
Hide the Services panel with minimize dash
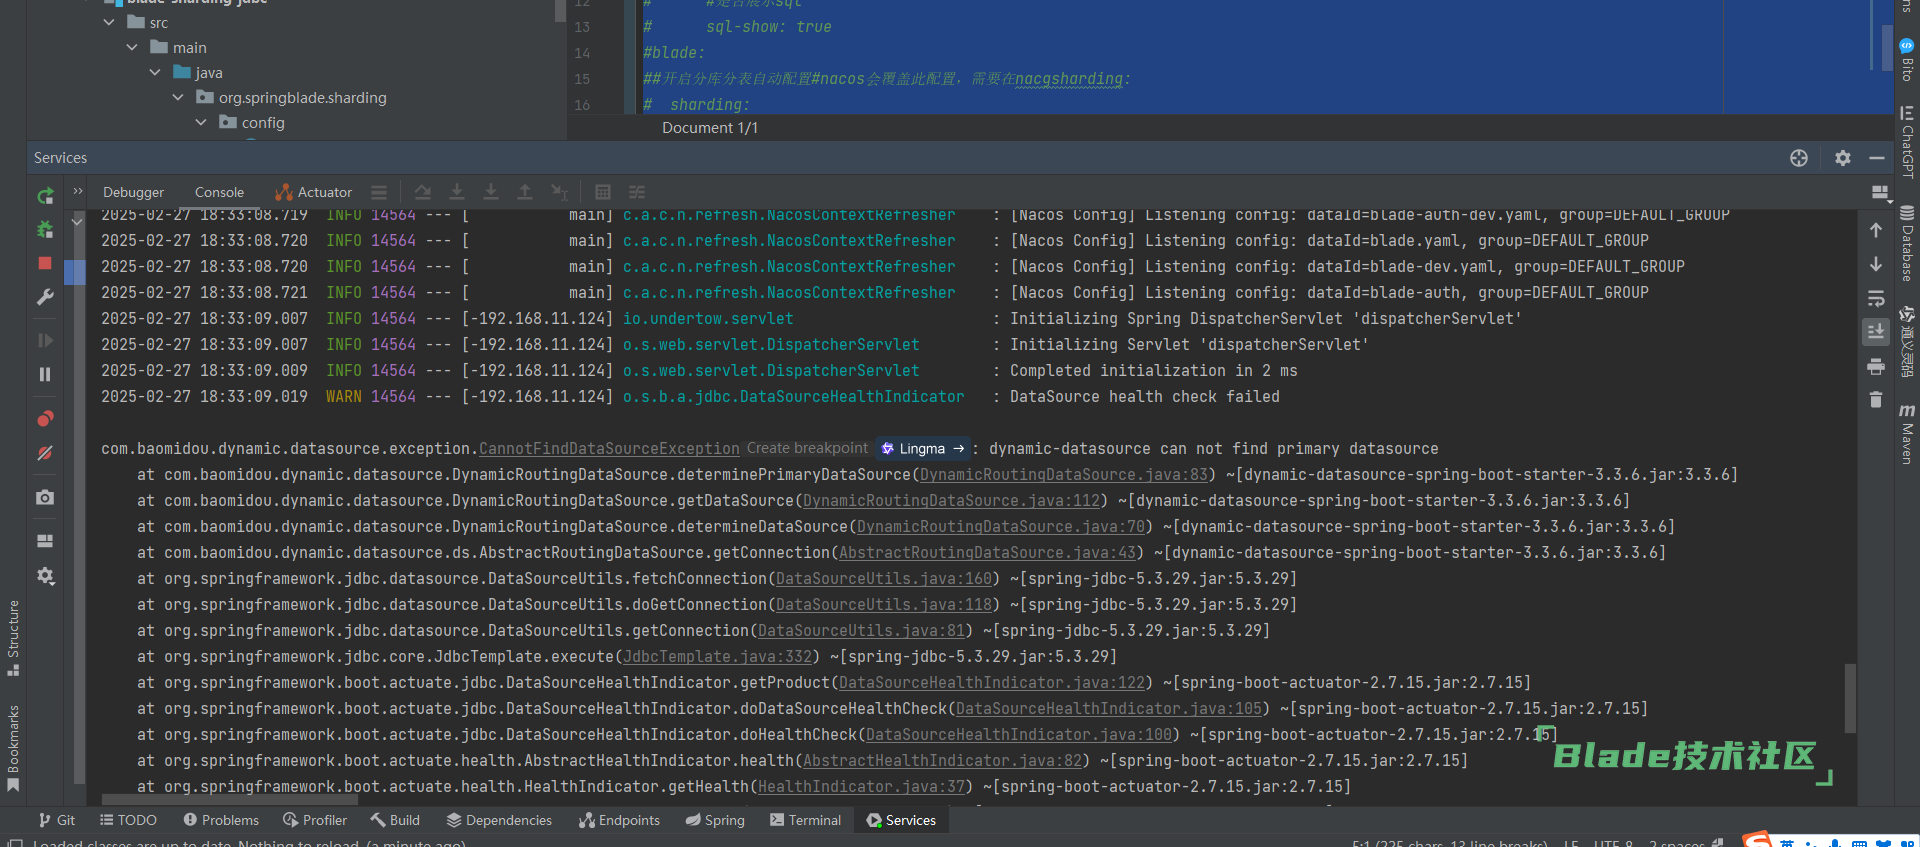(x=1877, y=158)
